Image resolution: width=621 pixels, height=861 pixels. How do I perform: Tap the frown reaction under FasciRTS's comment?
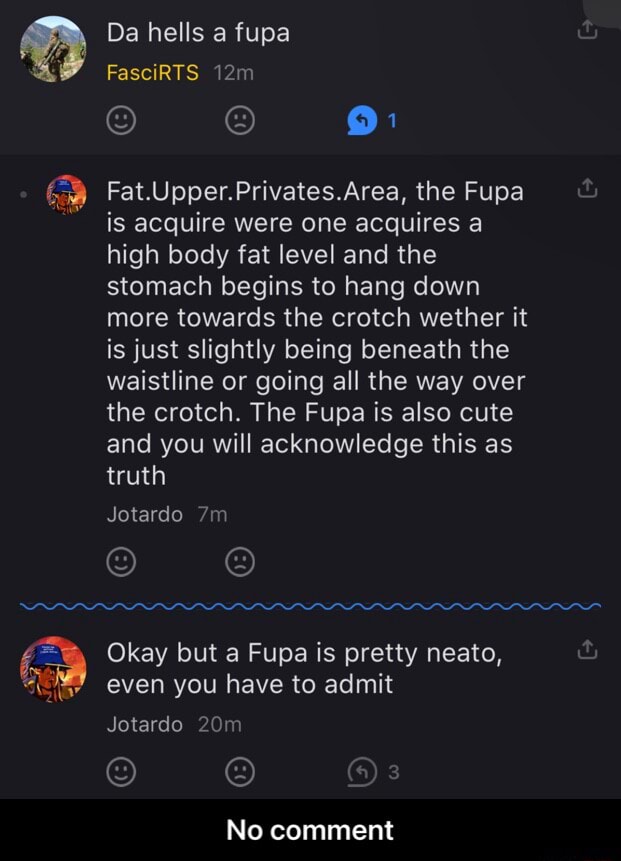coord(238,121)
